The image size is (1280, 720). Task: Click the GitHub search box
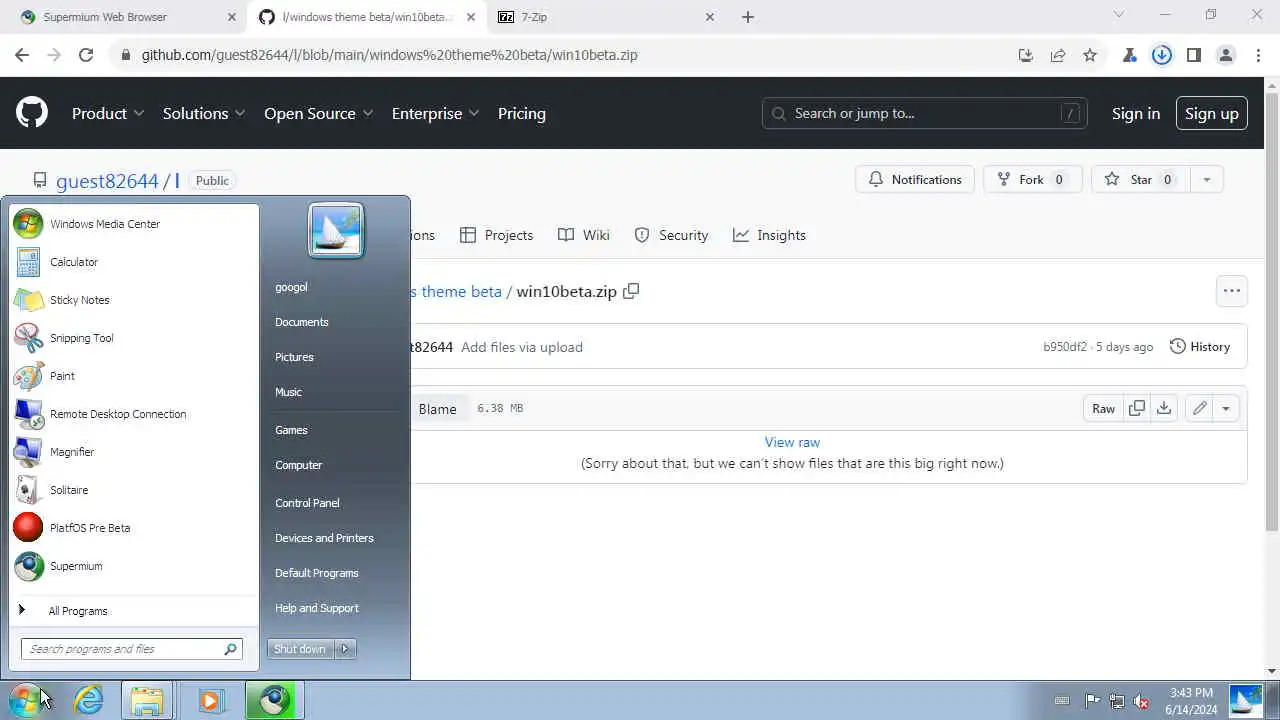point(924,113)
